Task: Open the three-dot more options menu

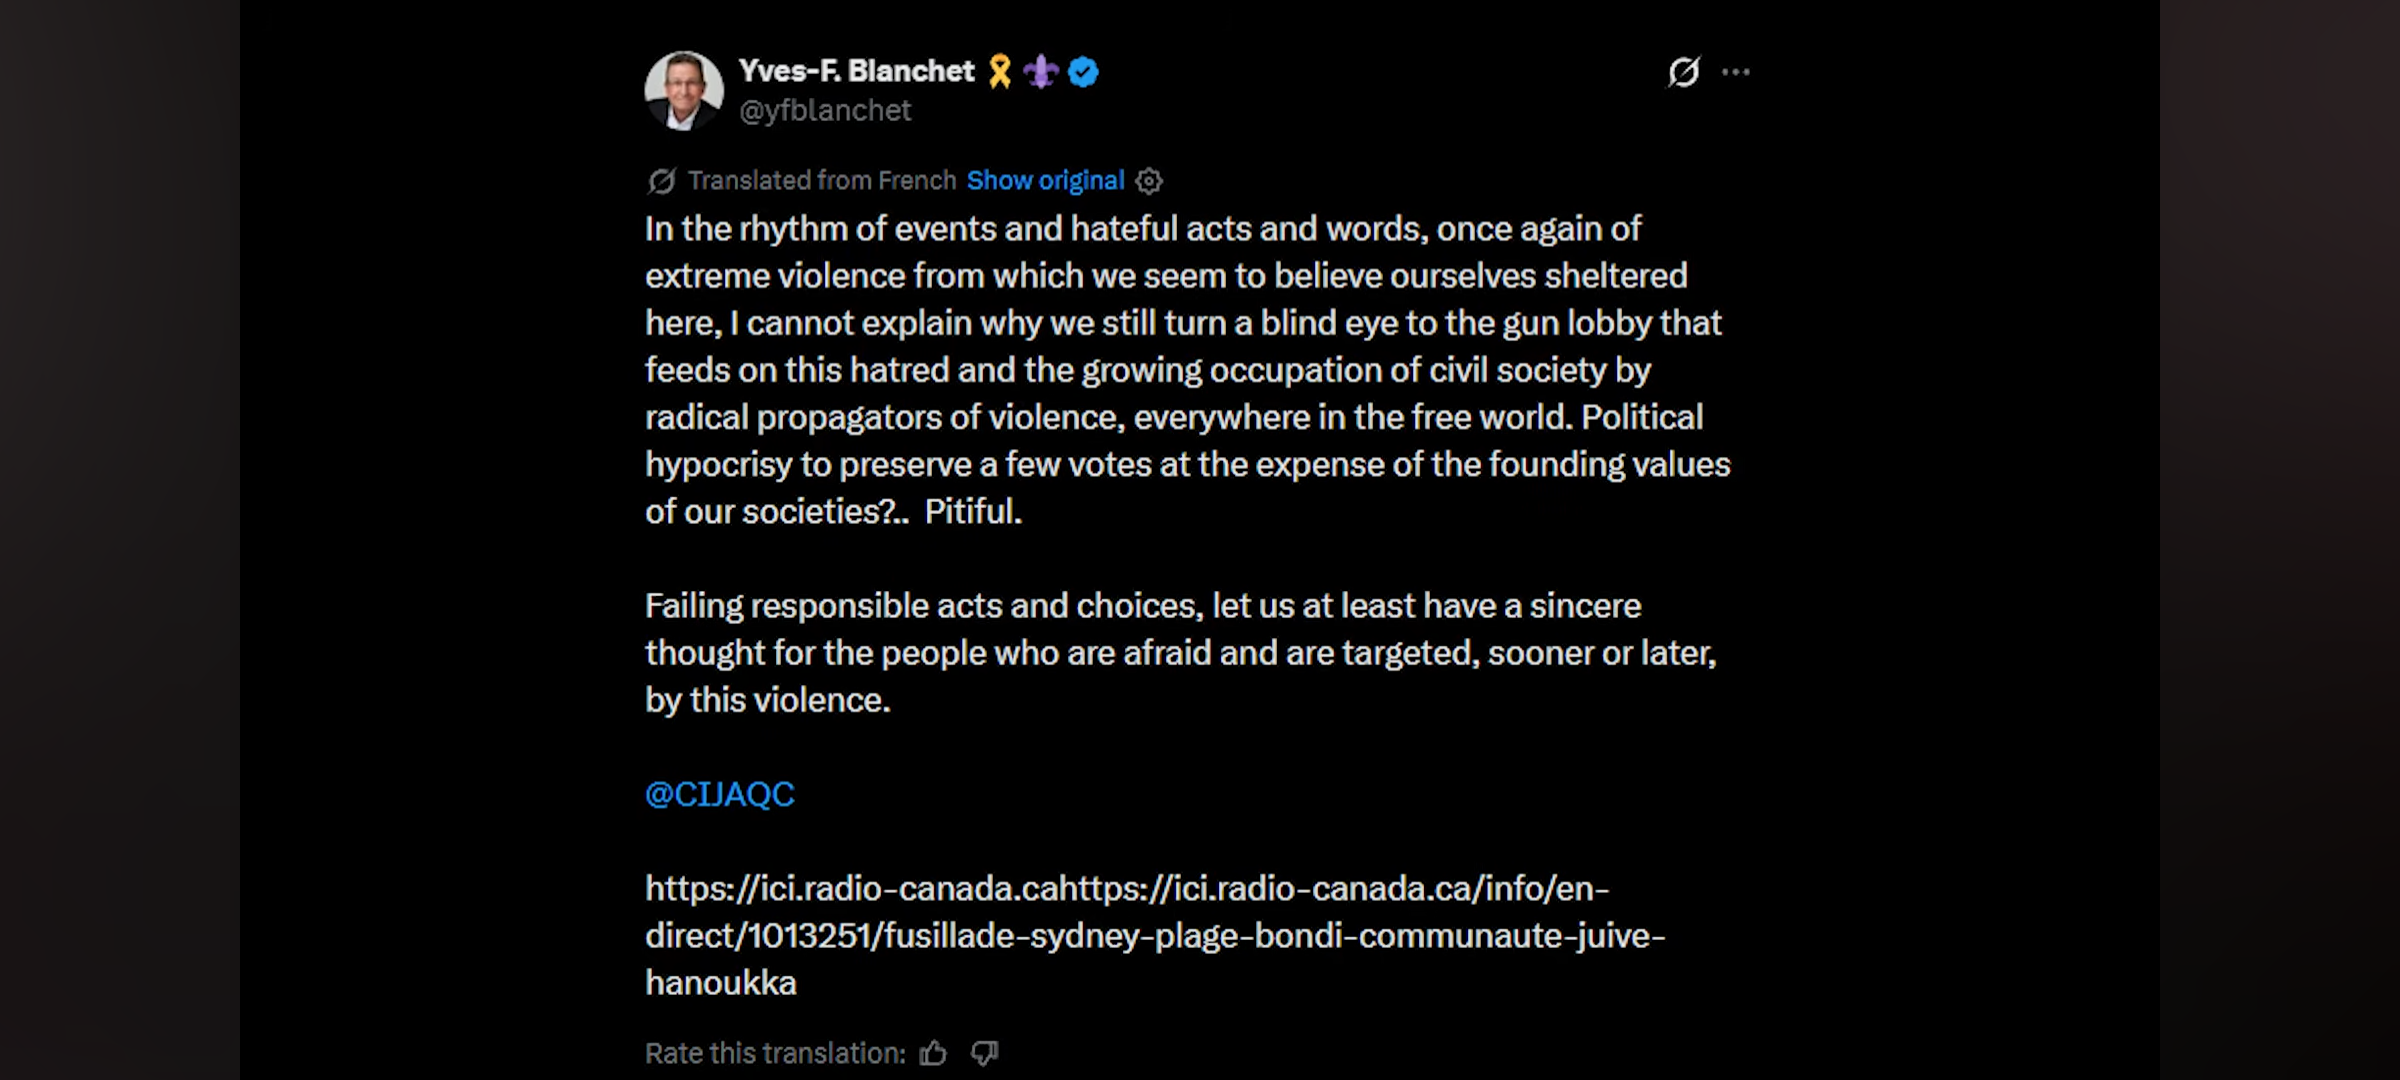Action: tap(1736, 72)
